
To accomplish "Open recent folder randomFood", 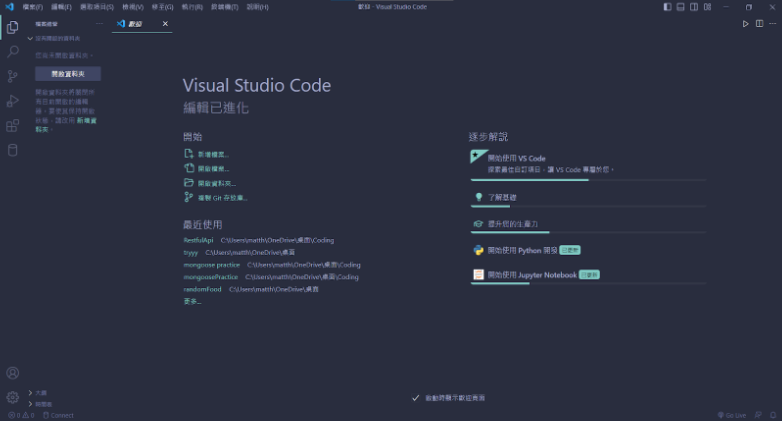I will tap(202, 289).
